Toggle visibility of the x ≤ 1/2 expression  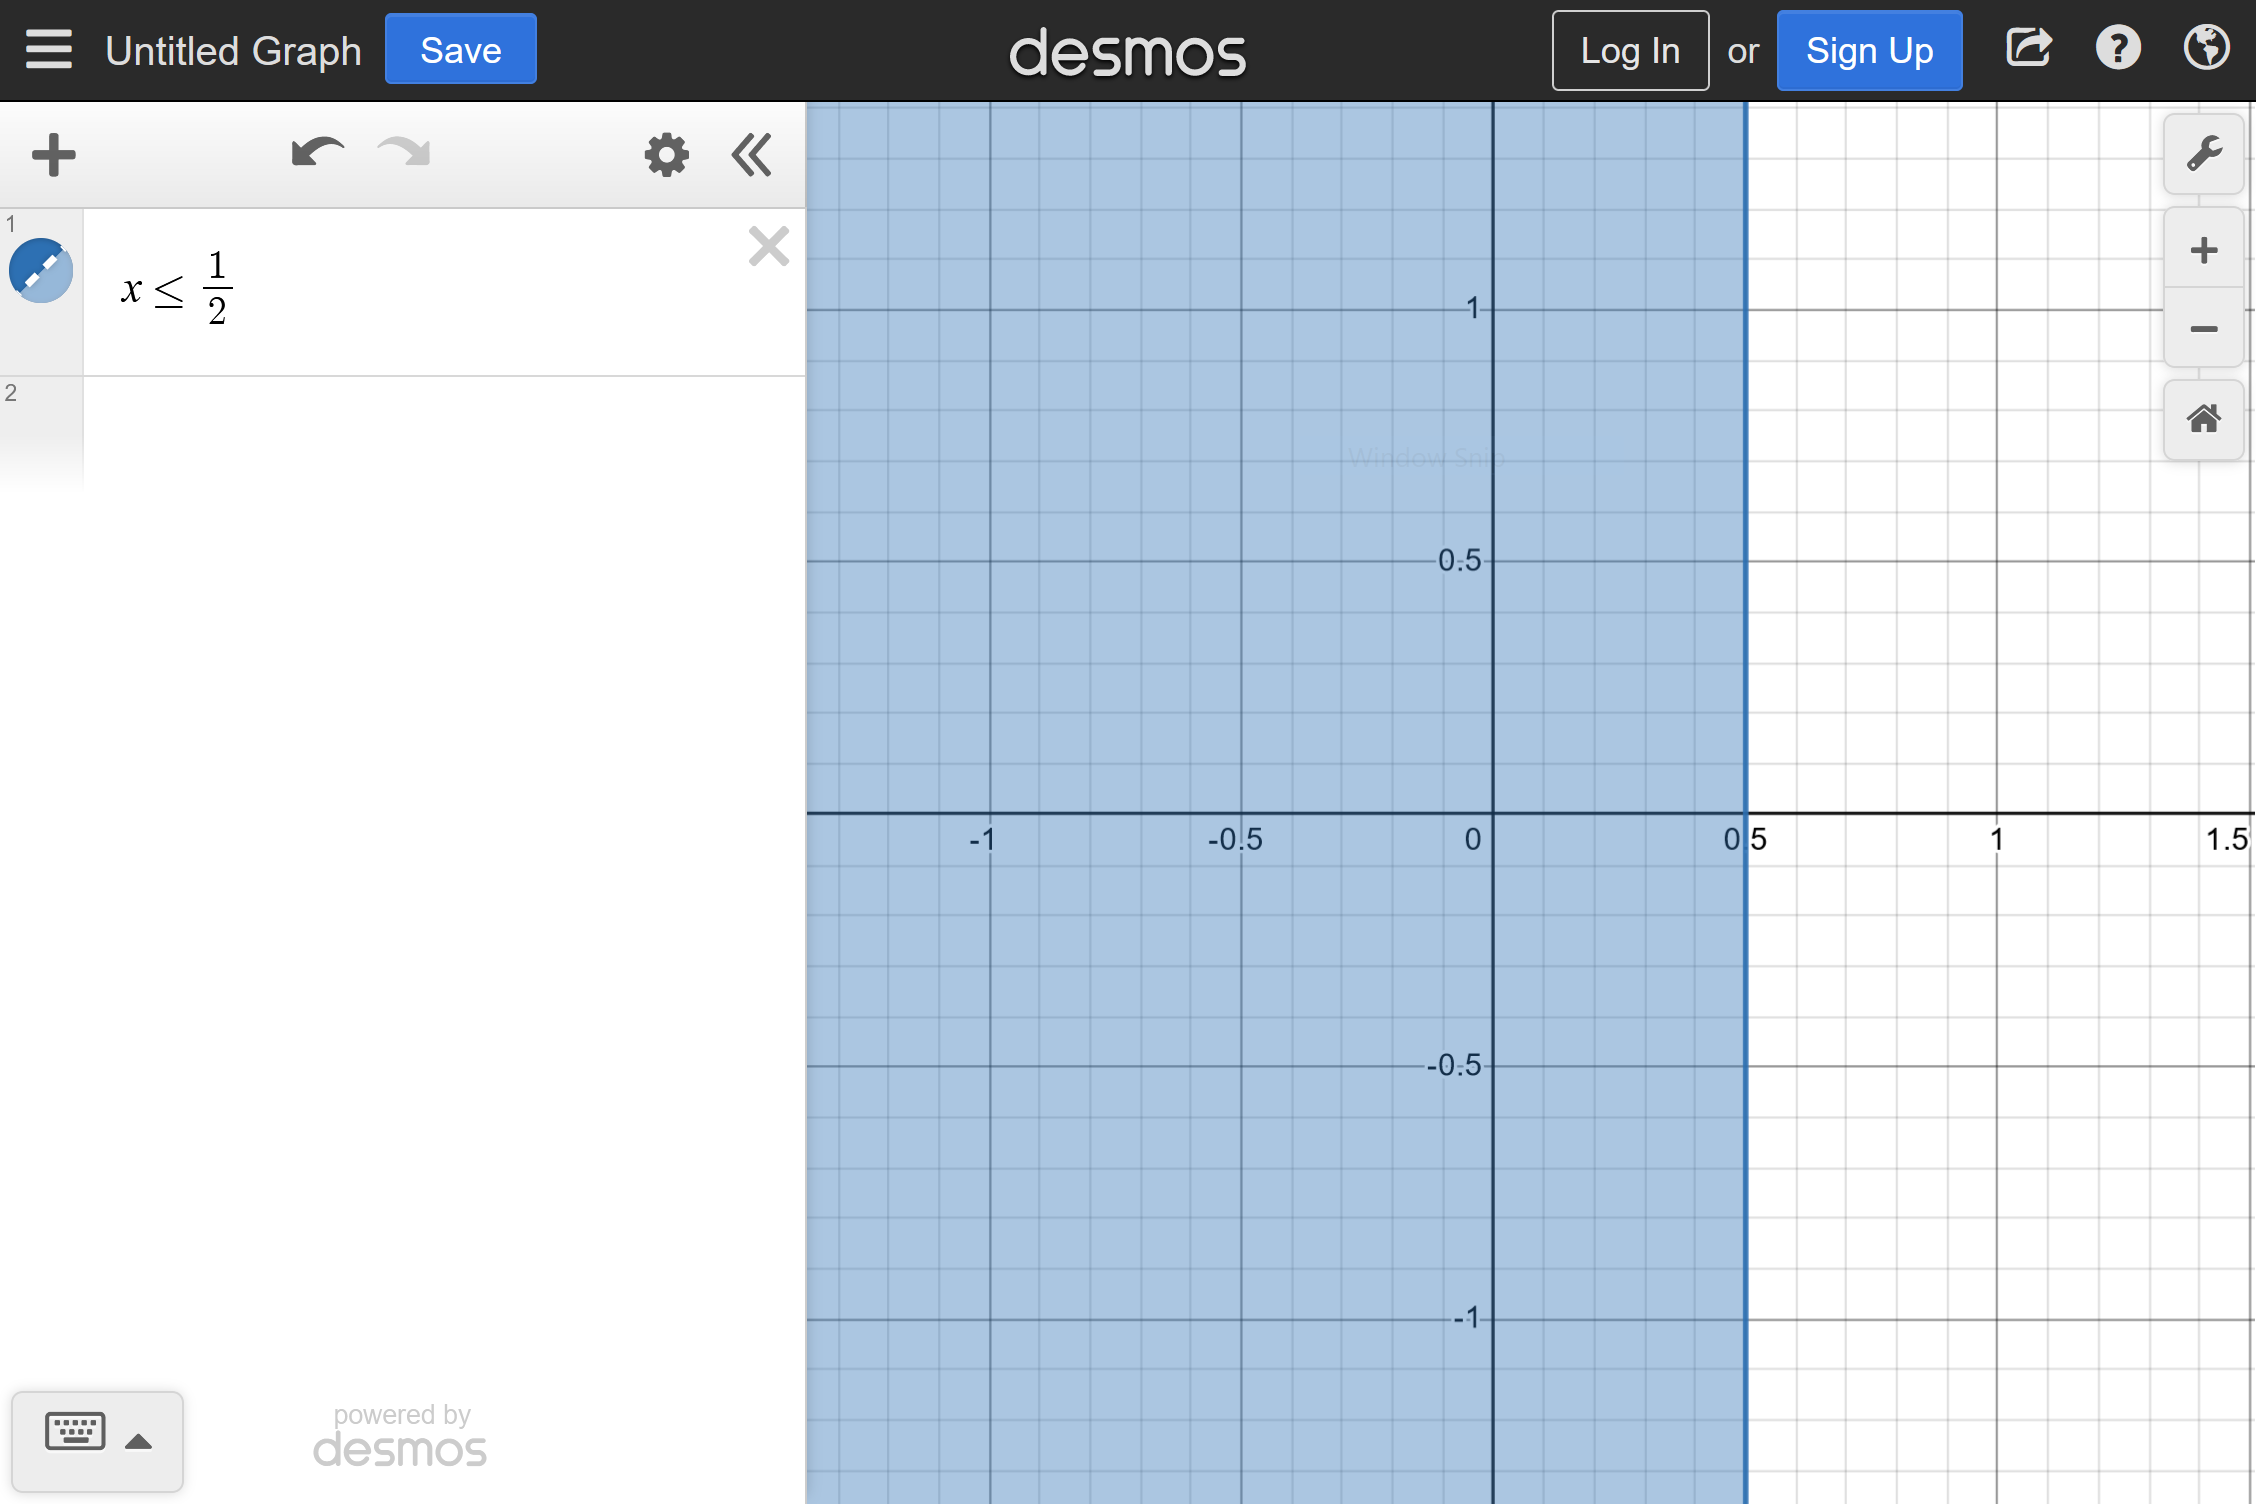click(x=41, y=270)
